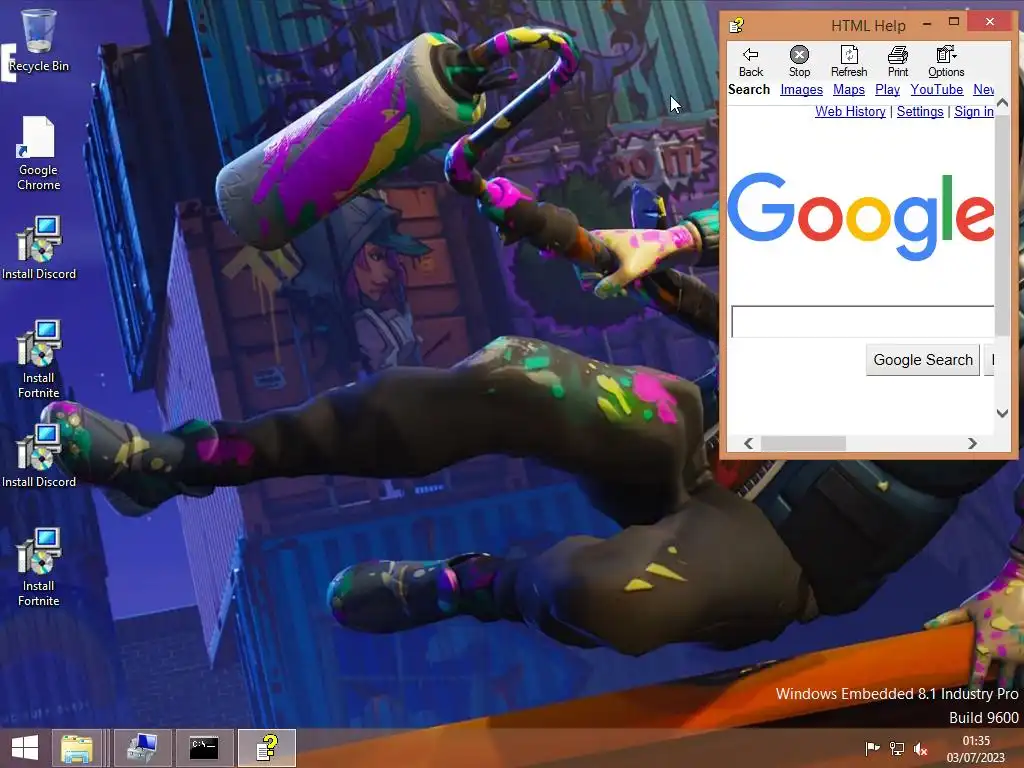The height and width of the screenshot is (768, 1024).
Task: Open the YouTube link on Google
Action: [x=936, y=89]
